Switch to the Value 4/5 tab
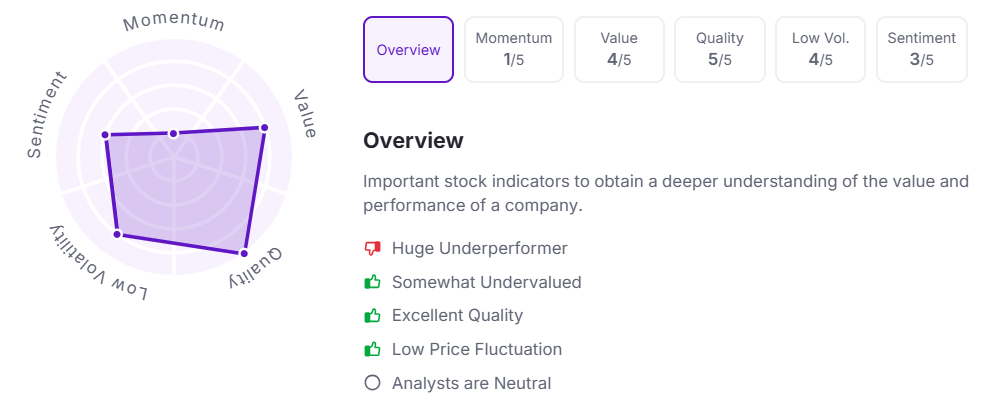 point(619,49)
